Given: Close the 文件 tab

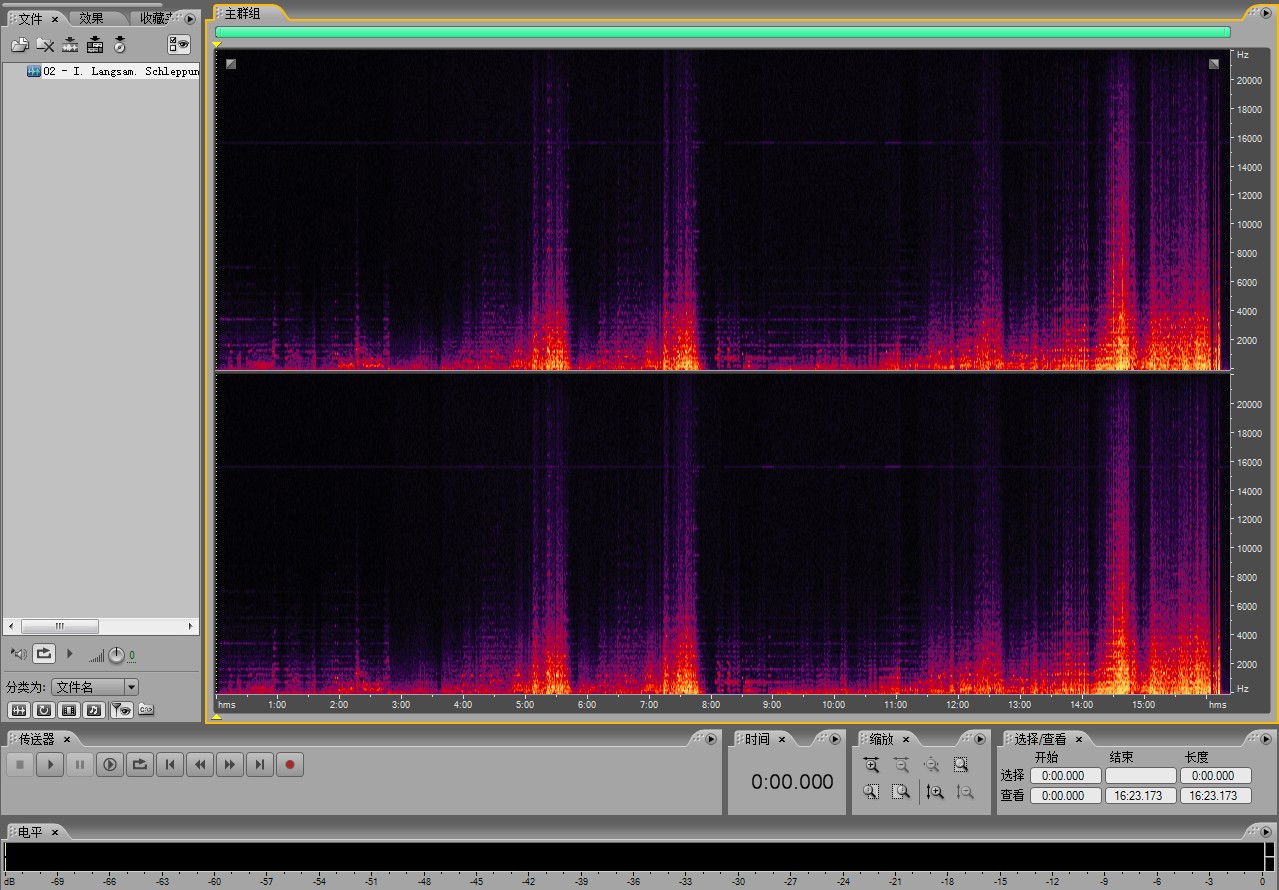Looking at the screenshot, I should (x=55, y=19).
